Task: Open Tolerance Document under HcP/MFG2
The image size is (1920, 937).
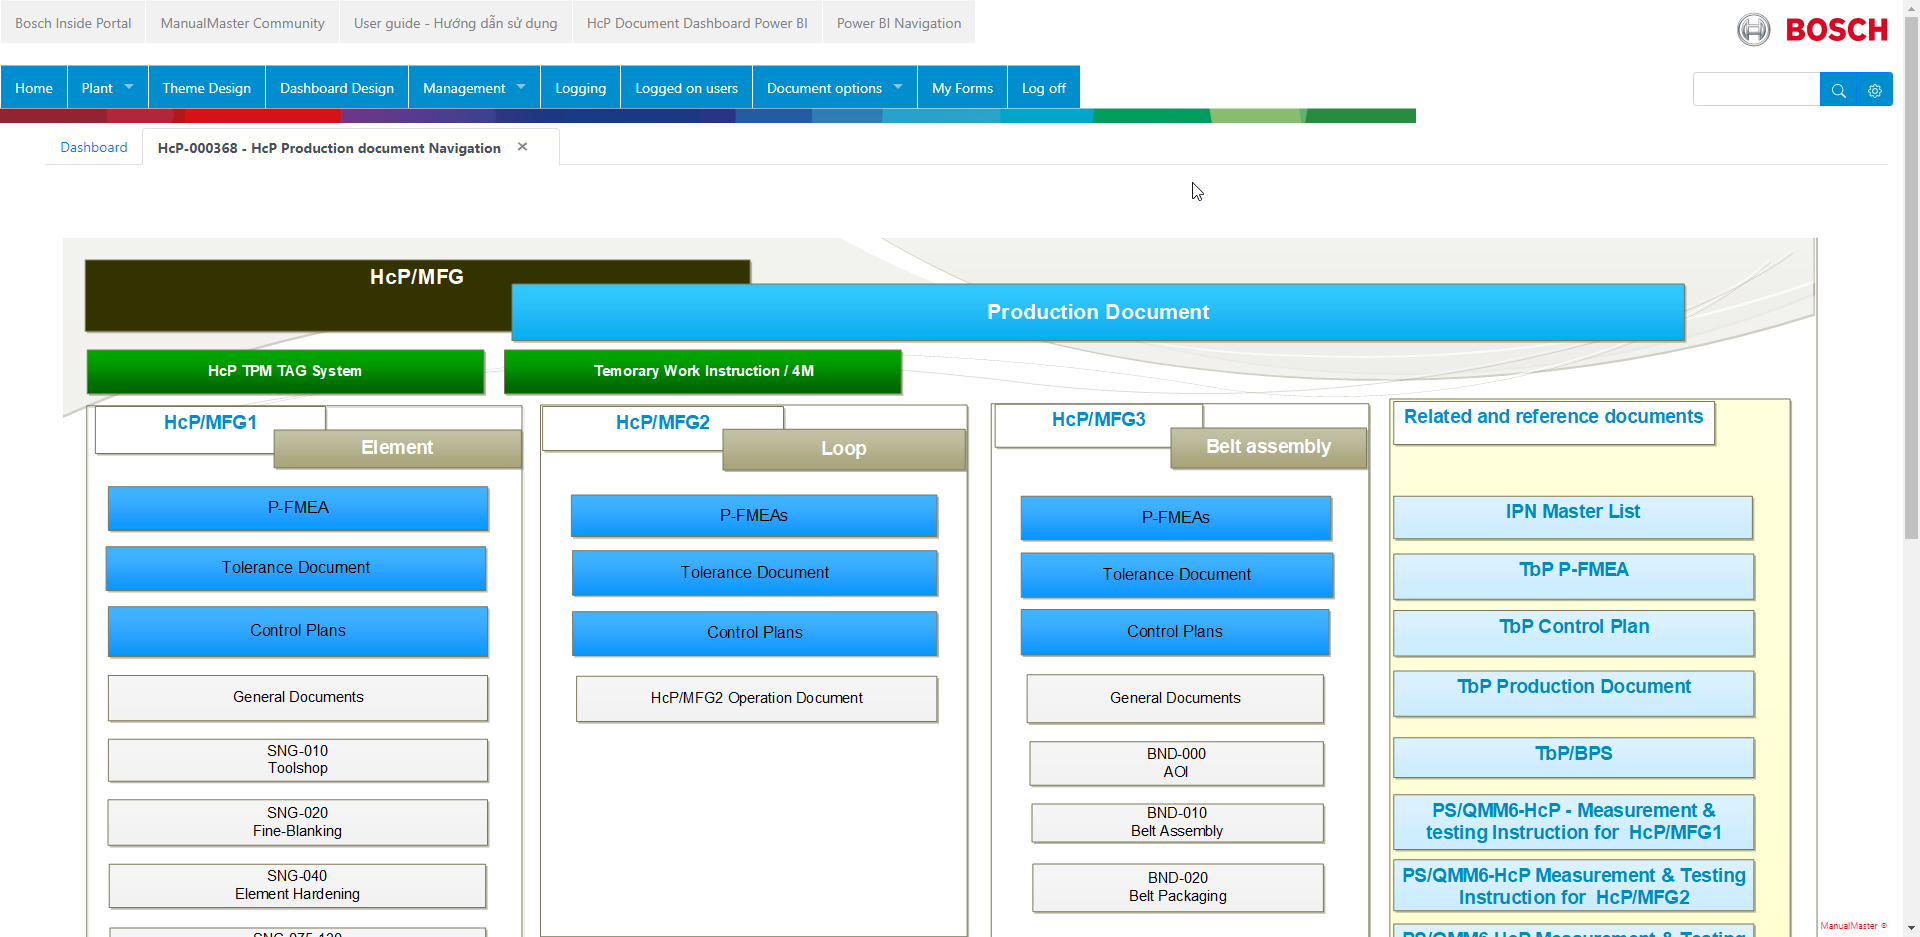Action: pyautogui.click(x=755, y=573)
